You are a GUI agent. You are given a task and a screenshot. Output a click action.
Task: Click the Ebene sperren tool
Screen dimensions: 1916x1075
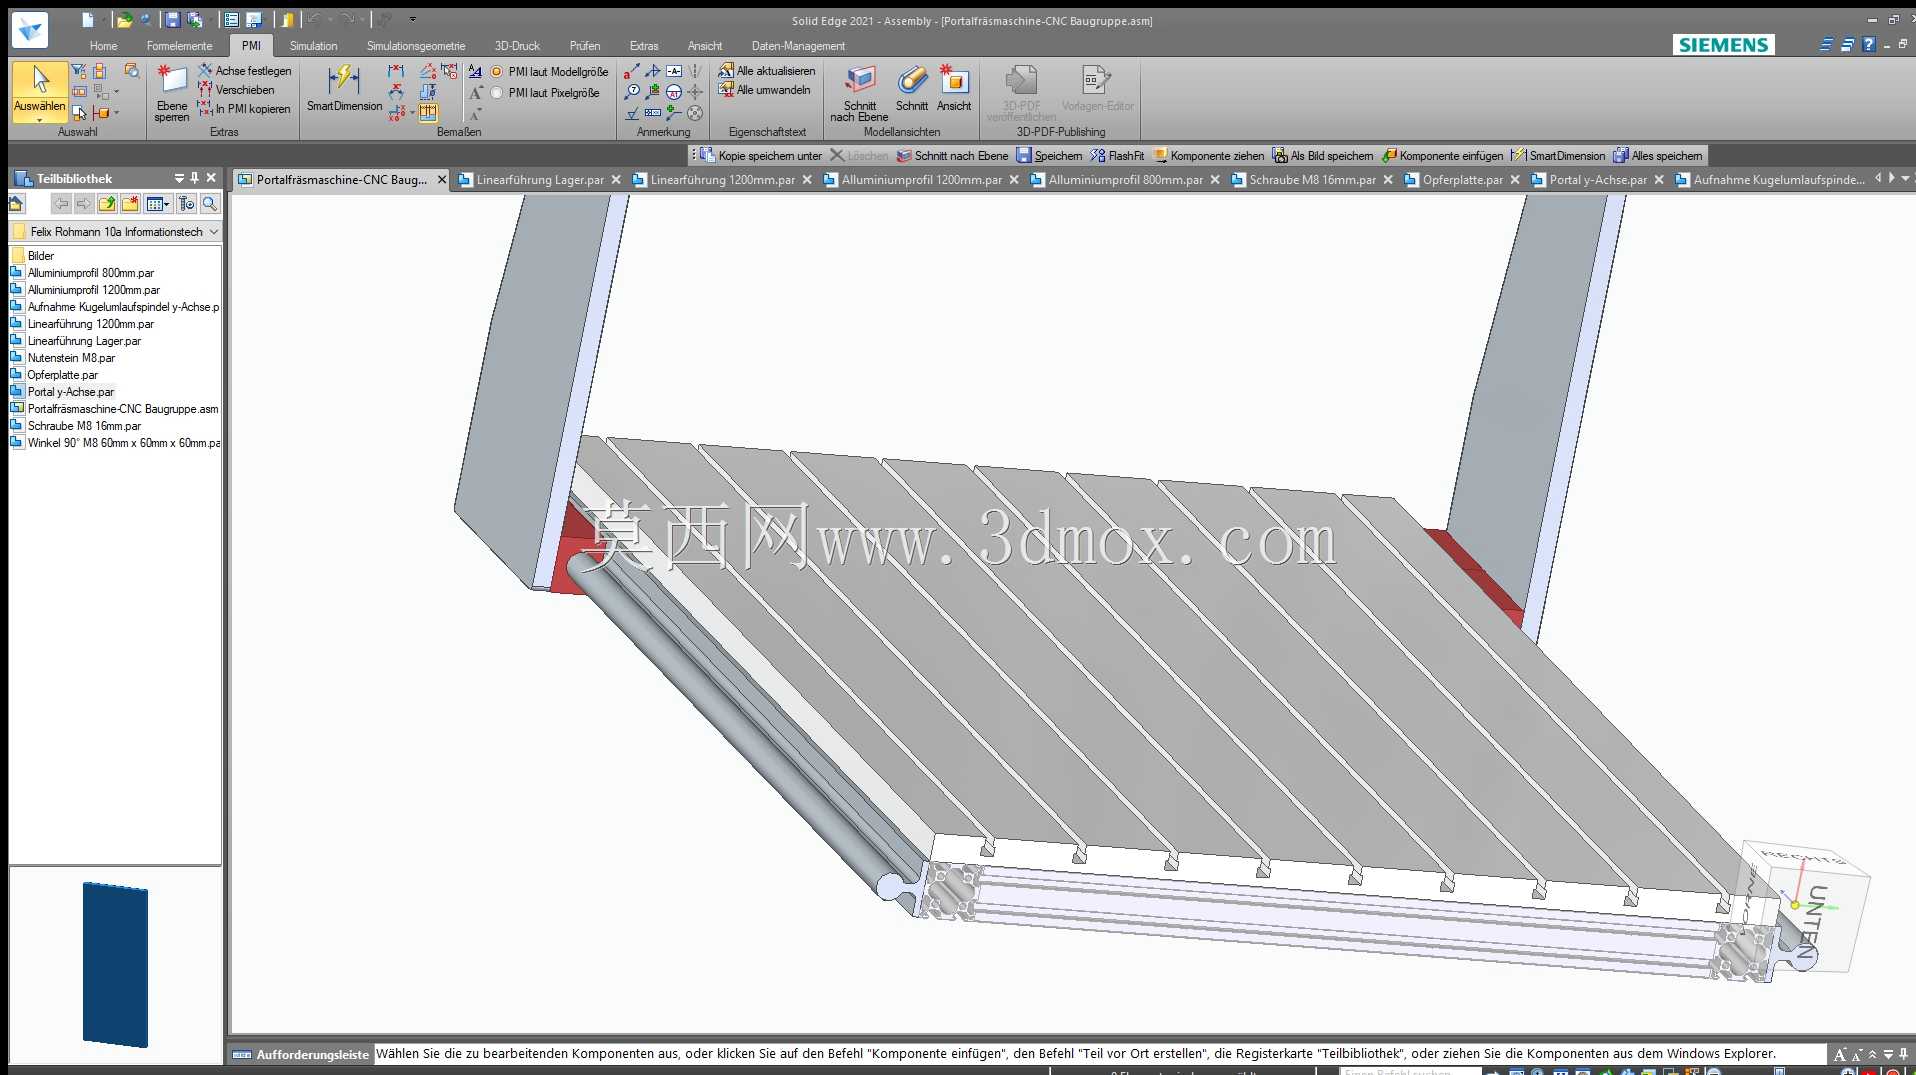[172, 92]
